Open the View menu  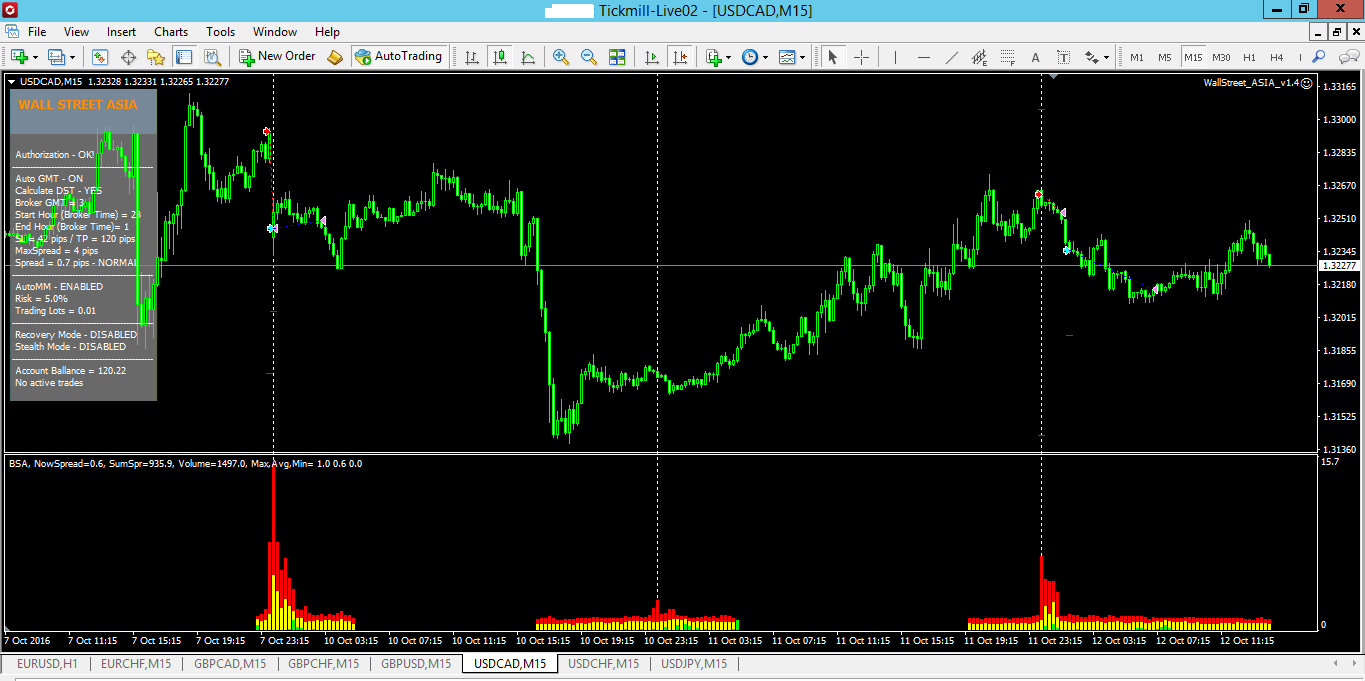click(x=76, y=32)
